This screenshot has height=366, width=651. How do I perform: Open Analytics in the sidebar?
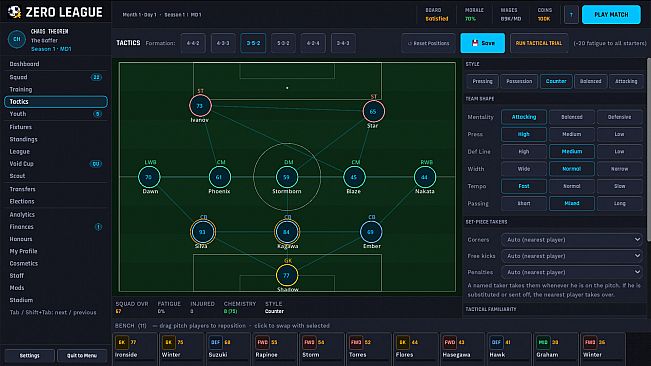56,215
